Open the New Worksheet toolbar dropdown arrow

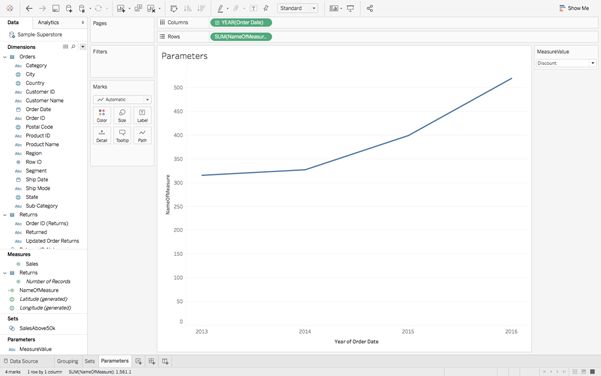click(x=129, y=8)
